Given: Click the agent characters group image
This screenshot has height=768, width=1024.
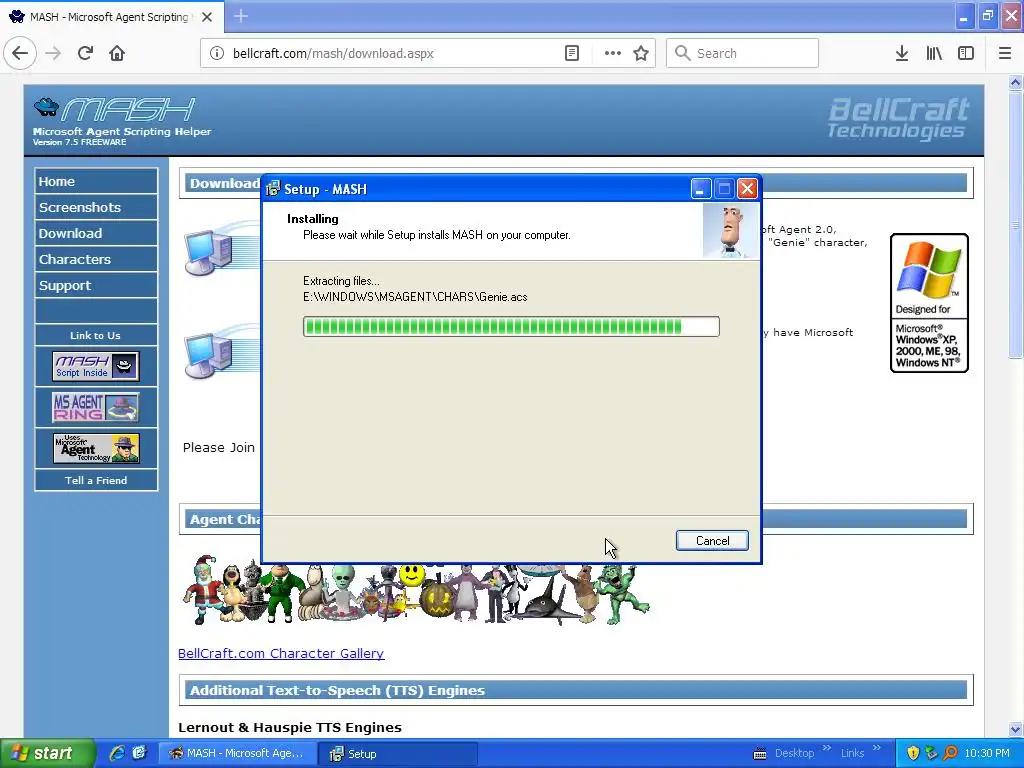Looking at the screenshot, I should click(416, 592).
